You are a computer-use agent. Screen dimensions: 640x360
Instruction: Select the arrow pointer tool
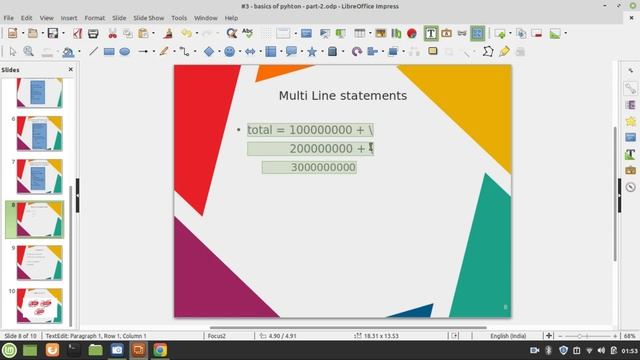[13, 51]
